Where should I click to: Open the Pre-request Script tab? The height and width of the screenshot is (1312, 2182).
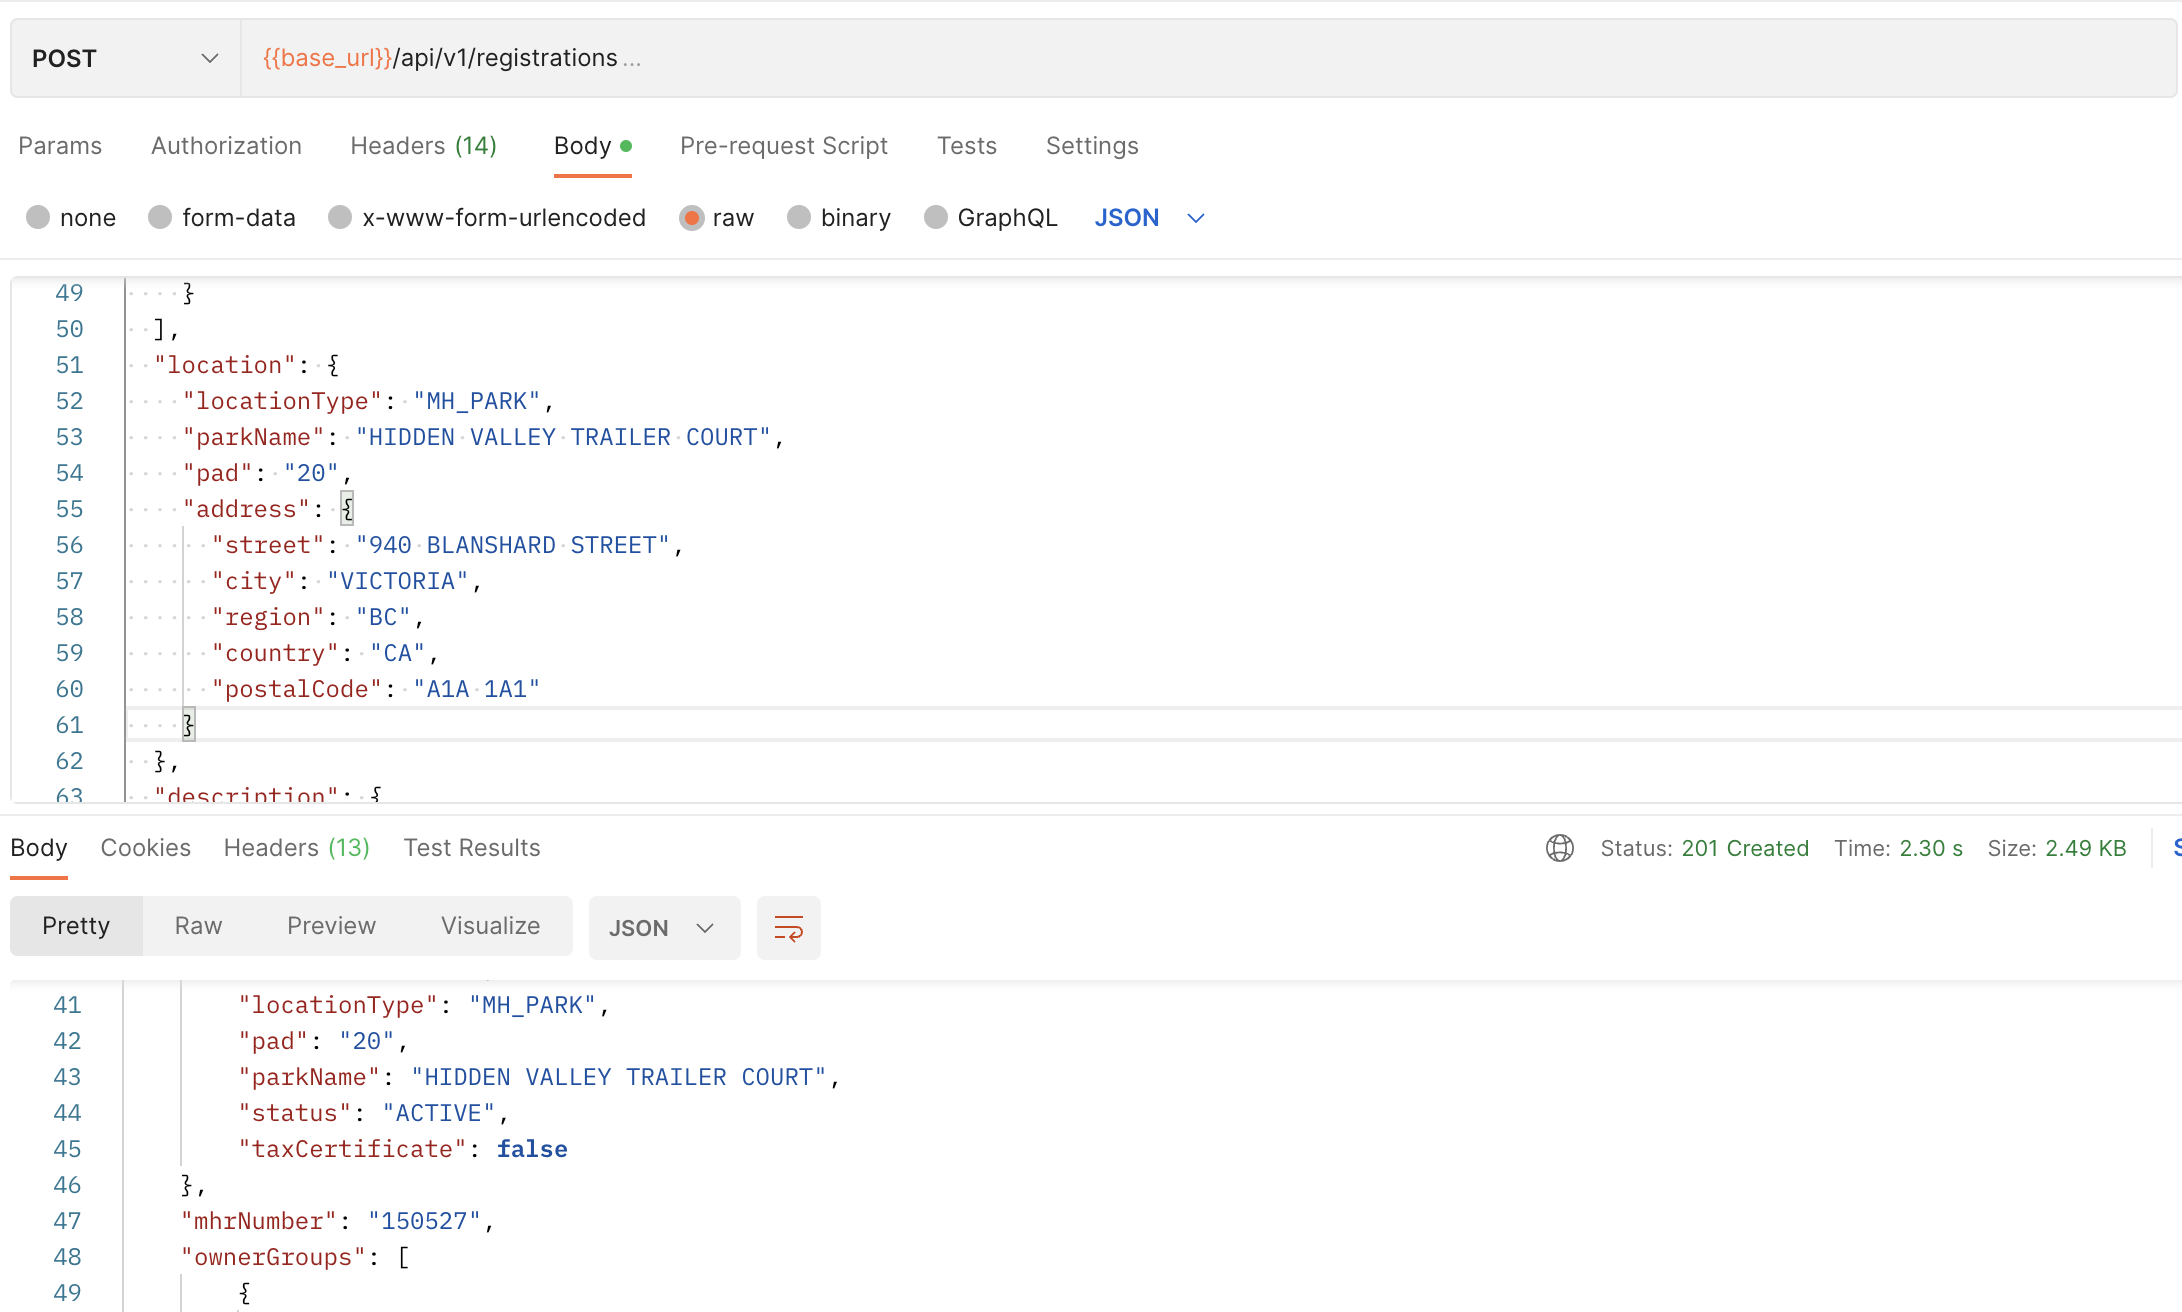[x=783, y=146]
